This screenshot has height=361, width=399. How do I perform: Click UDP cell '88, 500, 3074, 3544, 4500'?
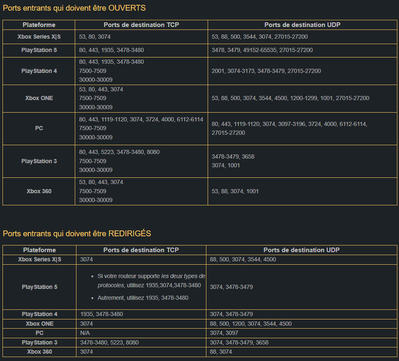pos(243,259)
